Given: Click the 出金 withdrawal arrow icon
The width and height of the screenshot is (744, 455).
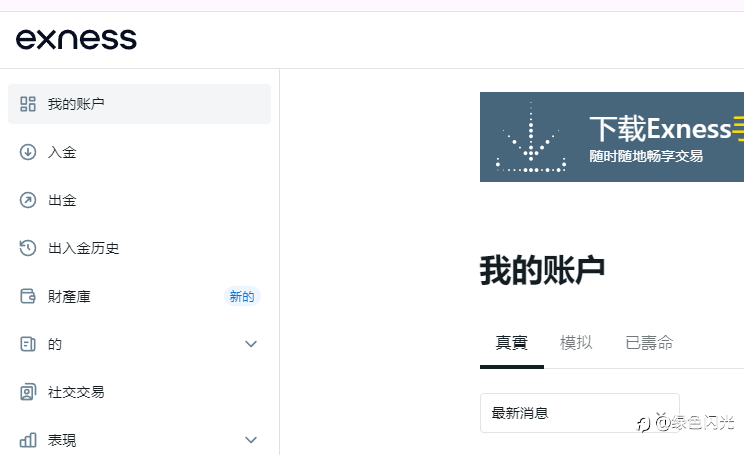Looking at the screenshot, I should 28,200.
